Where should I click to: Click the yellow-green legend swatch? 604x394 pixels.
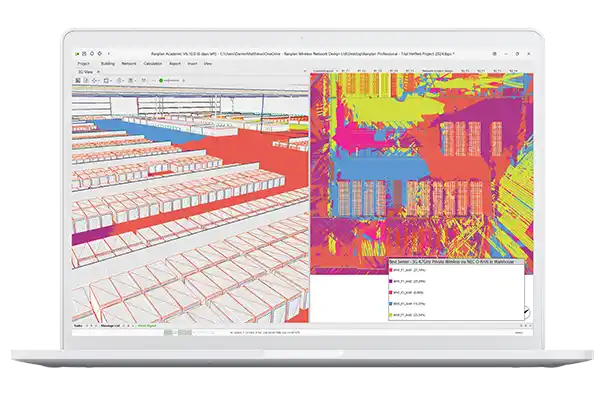(391, 315)
